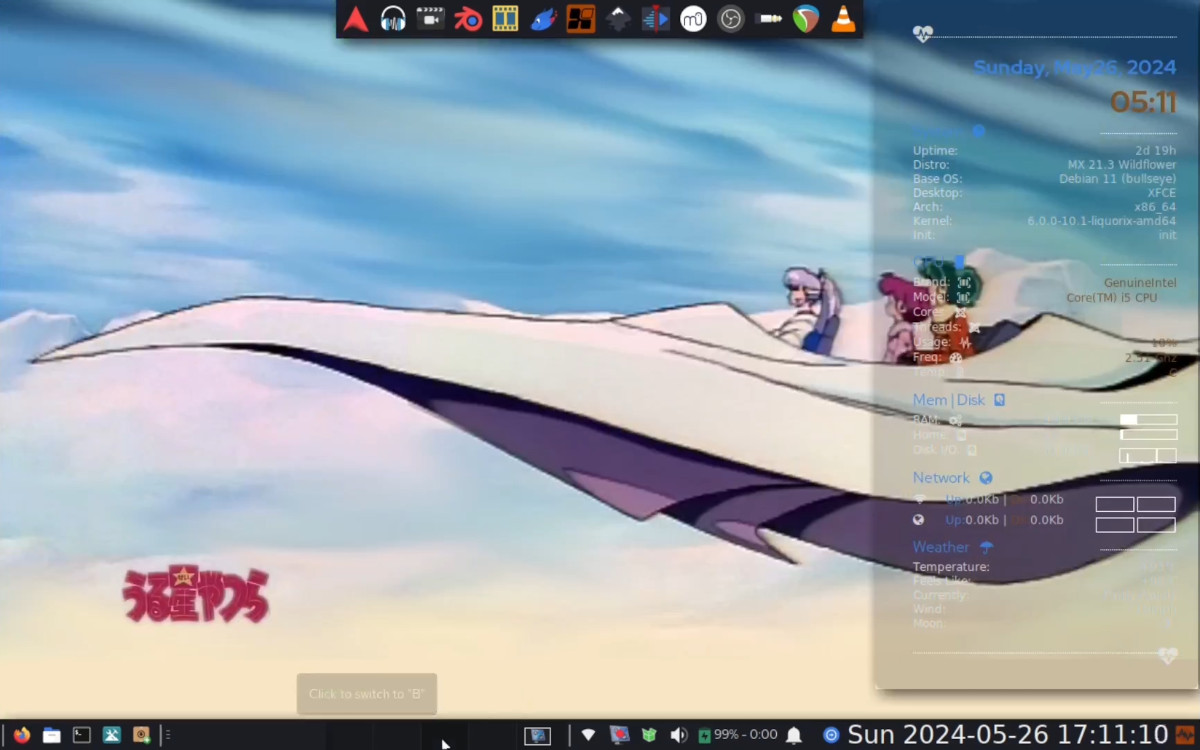The image size is (1200, 750).
Task: Open the film strip video app
Action: coord(505,19)
